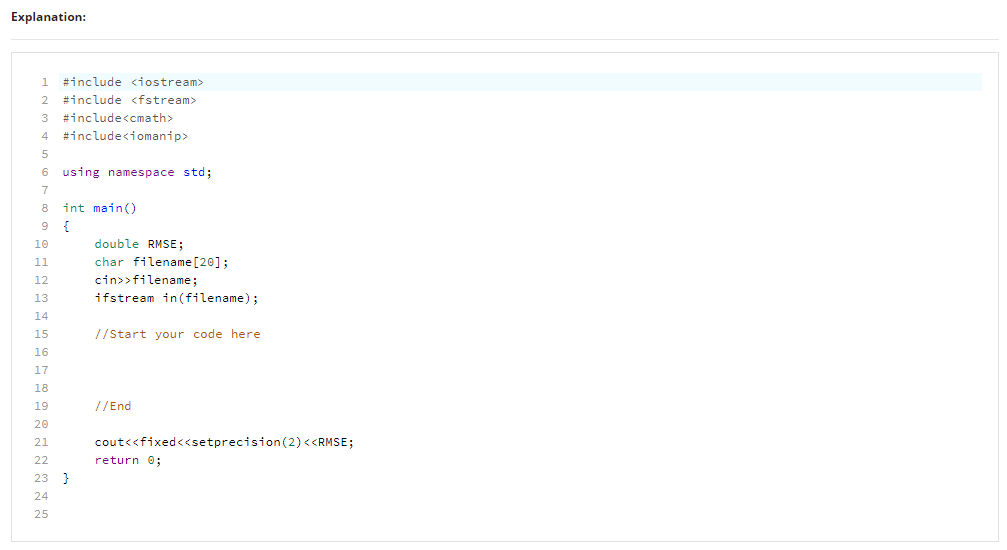Click the 'ifstream in(filename);' line
1007x550 pixels.
pyautogui.click(x=177, y=298)
